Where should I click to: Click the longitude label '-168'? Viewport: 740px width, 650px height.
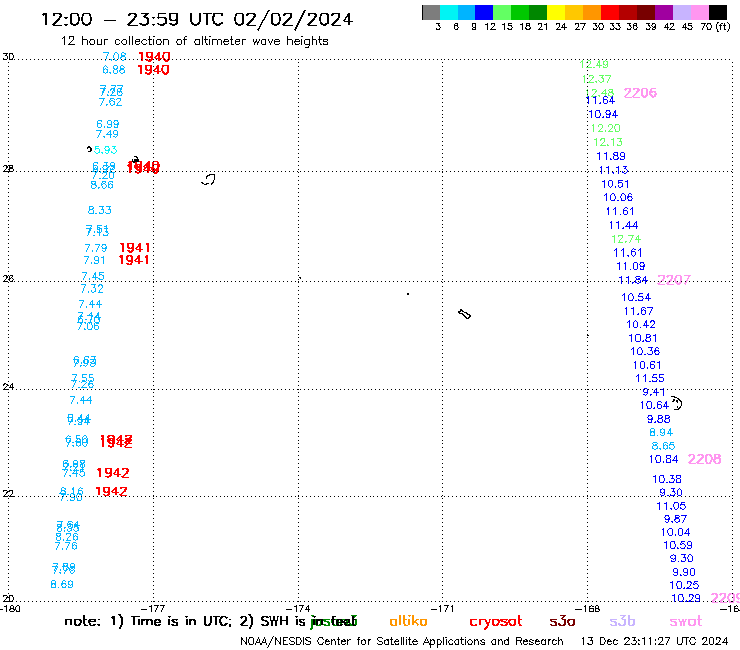tap(588, 609)
